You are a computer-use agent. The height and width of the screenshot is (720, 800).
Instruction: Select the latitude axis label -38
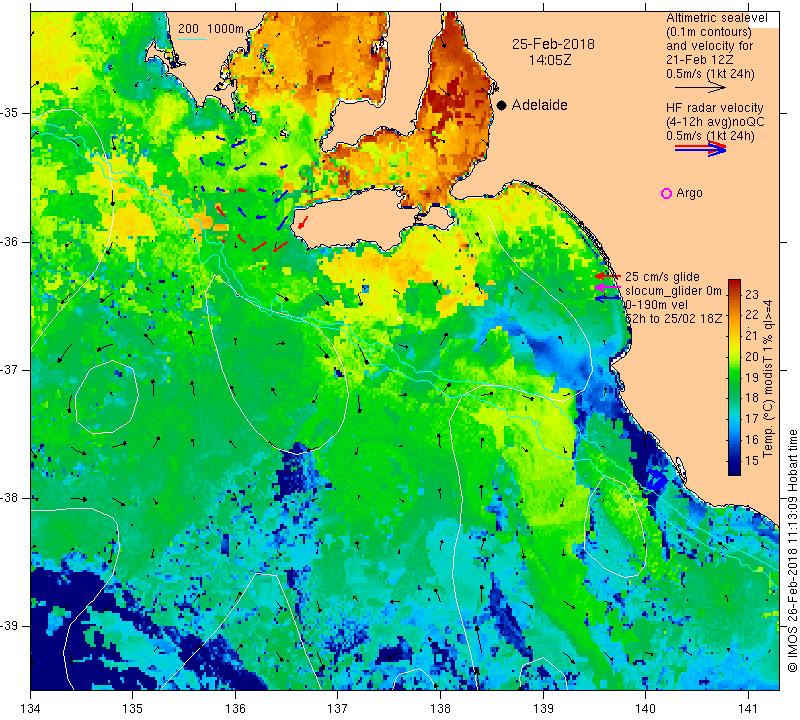pos(11,498)
